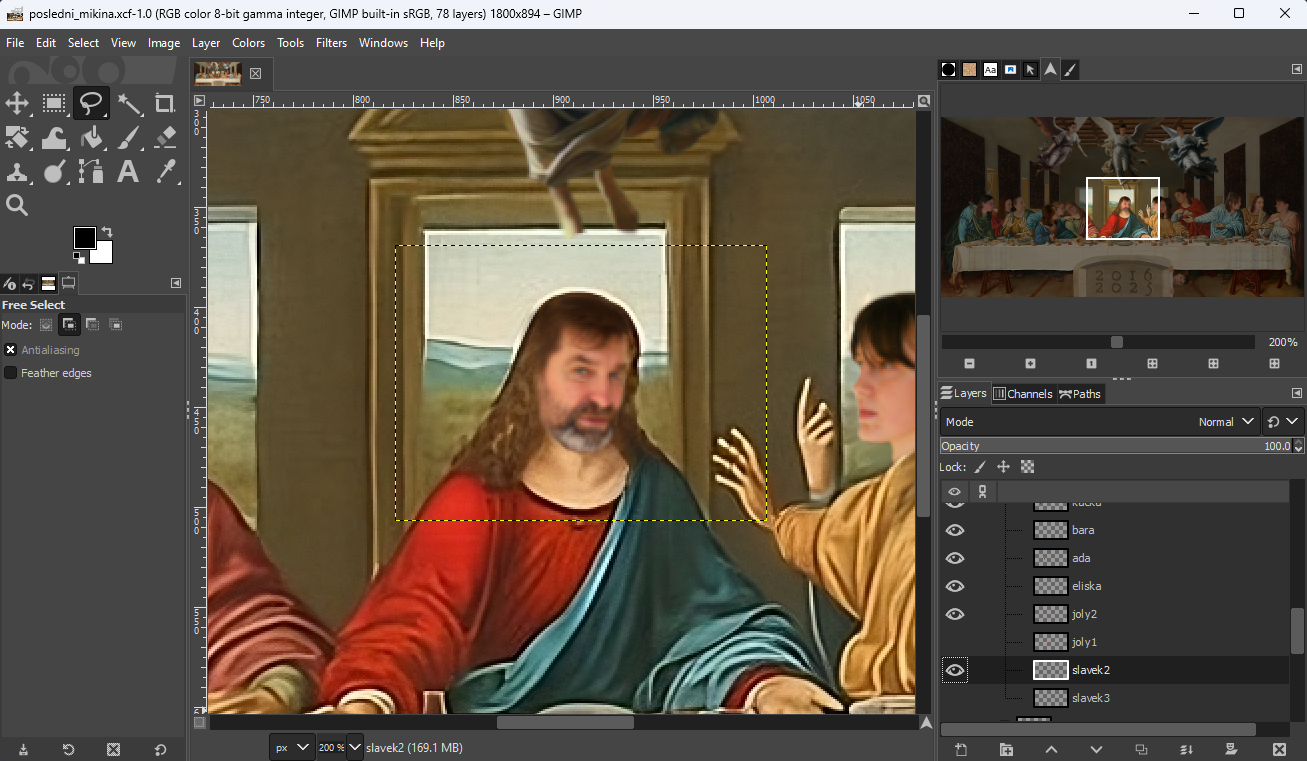The height and width of the screenshot is (761, 1307).
Task: Open the Filters menu
Action: point(331,43)
